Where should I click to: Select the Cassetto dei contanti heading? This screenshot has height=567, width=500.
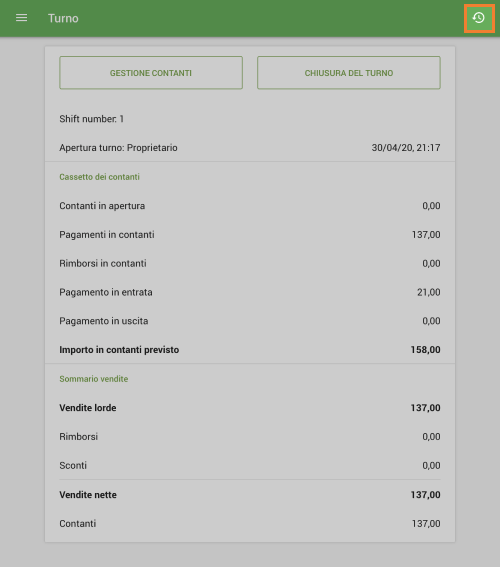point(99,177)
